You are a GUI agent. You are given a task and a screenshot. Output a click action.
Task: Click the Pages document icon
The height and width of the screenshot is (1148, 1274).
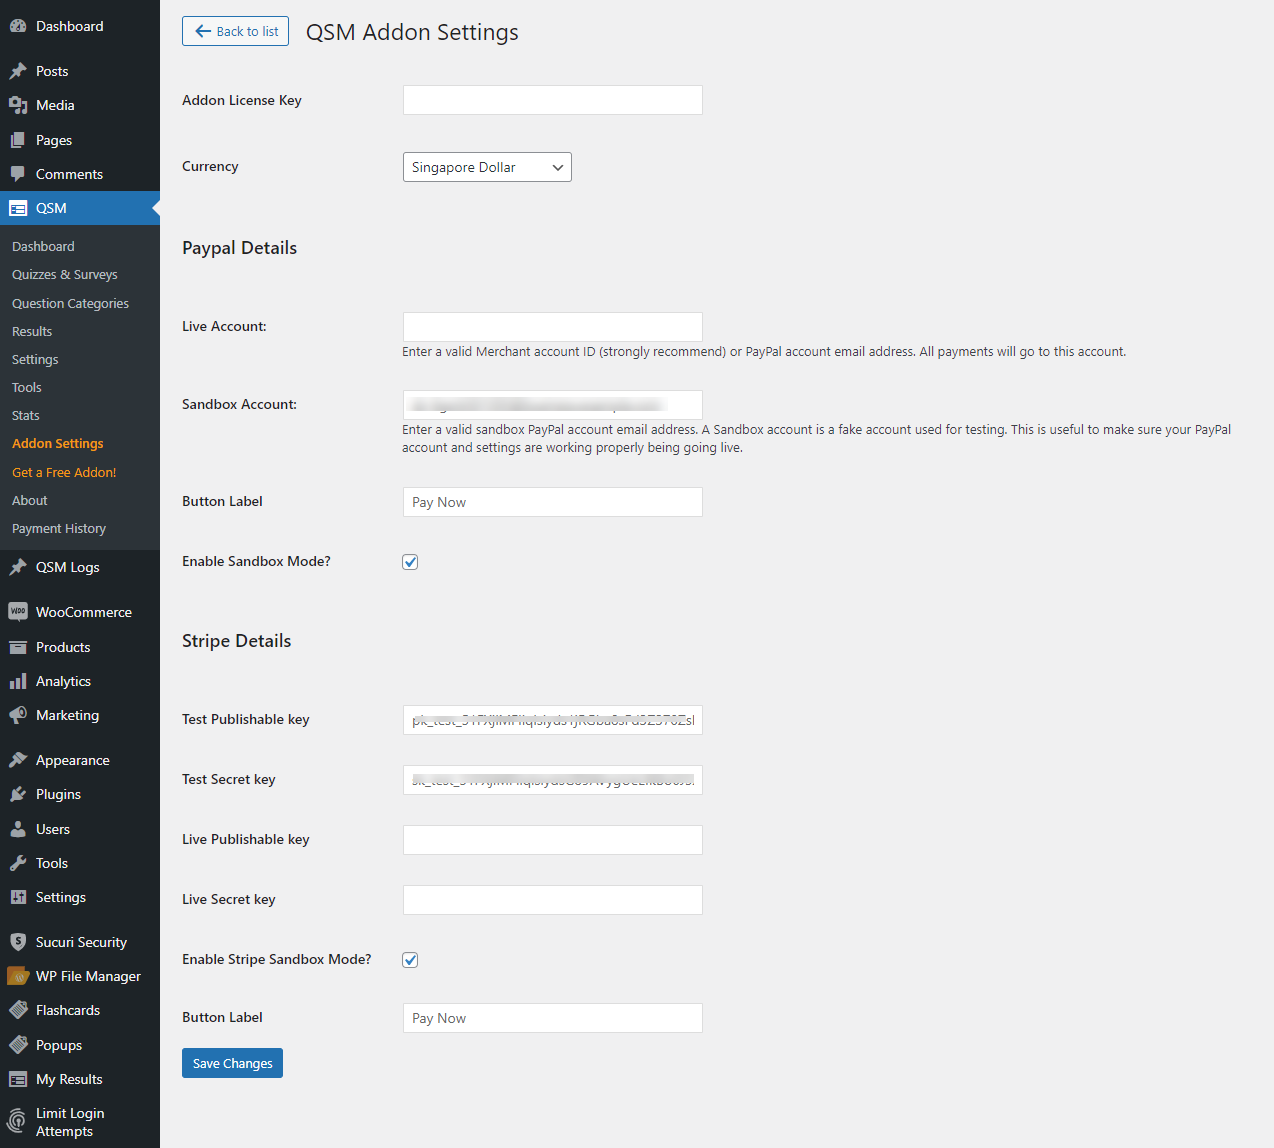click(18, 140)
